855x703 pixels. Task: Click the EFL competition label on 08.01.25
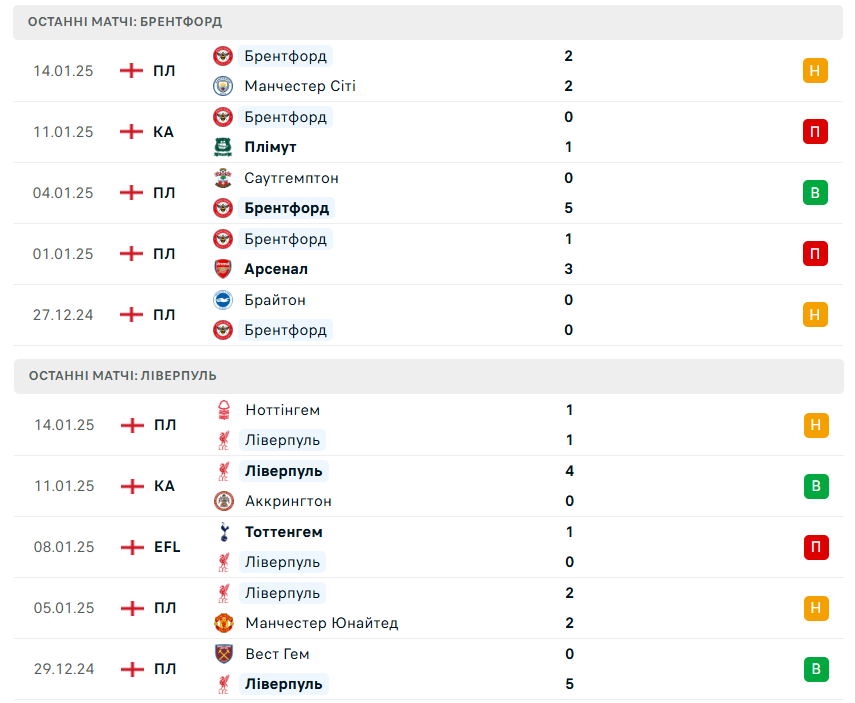click(167, 547)
